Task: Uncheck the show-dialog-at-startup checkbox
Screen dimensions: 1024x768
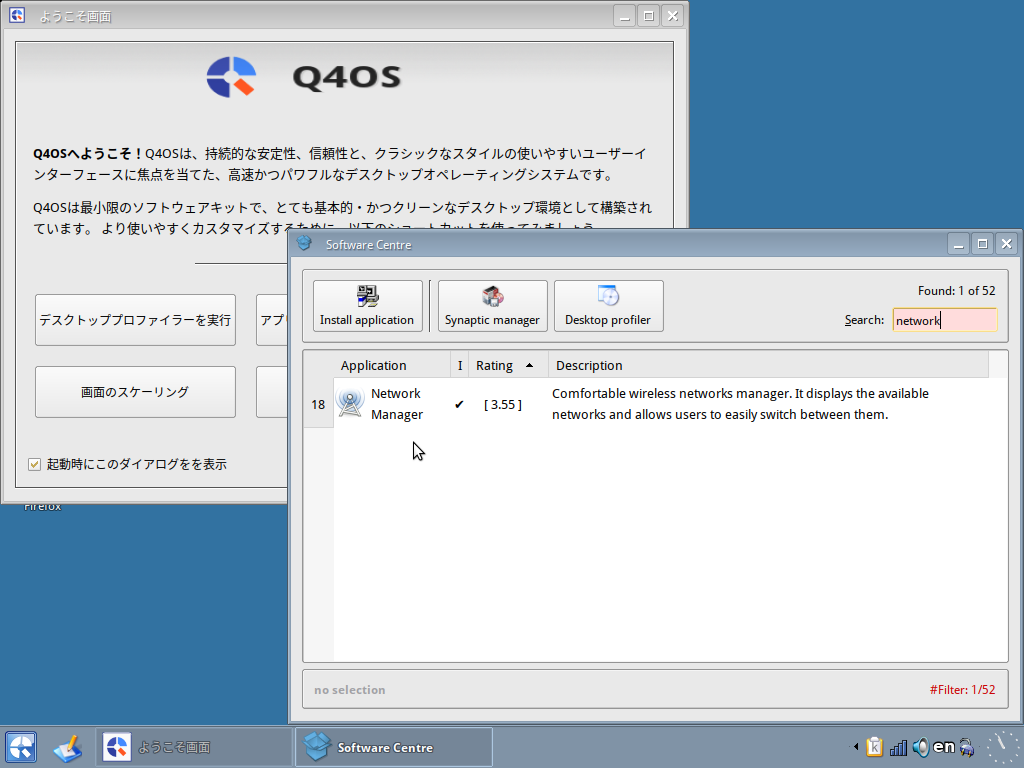Action: coord(35,464)
